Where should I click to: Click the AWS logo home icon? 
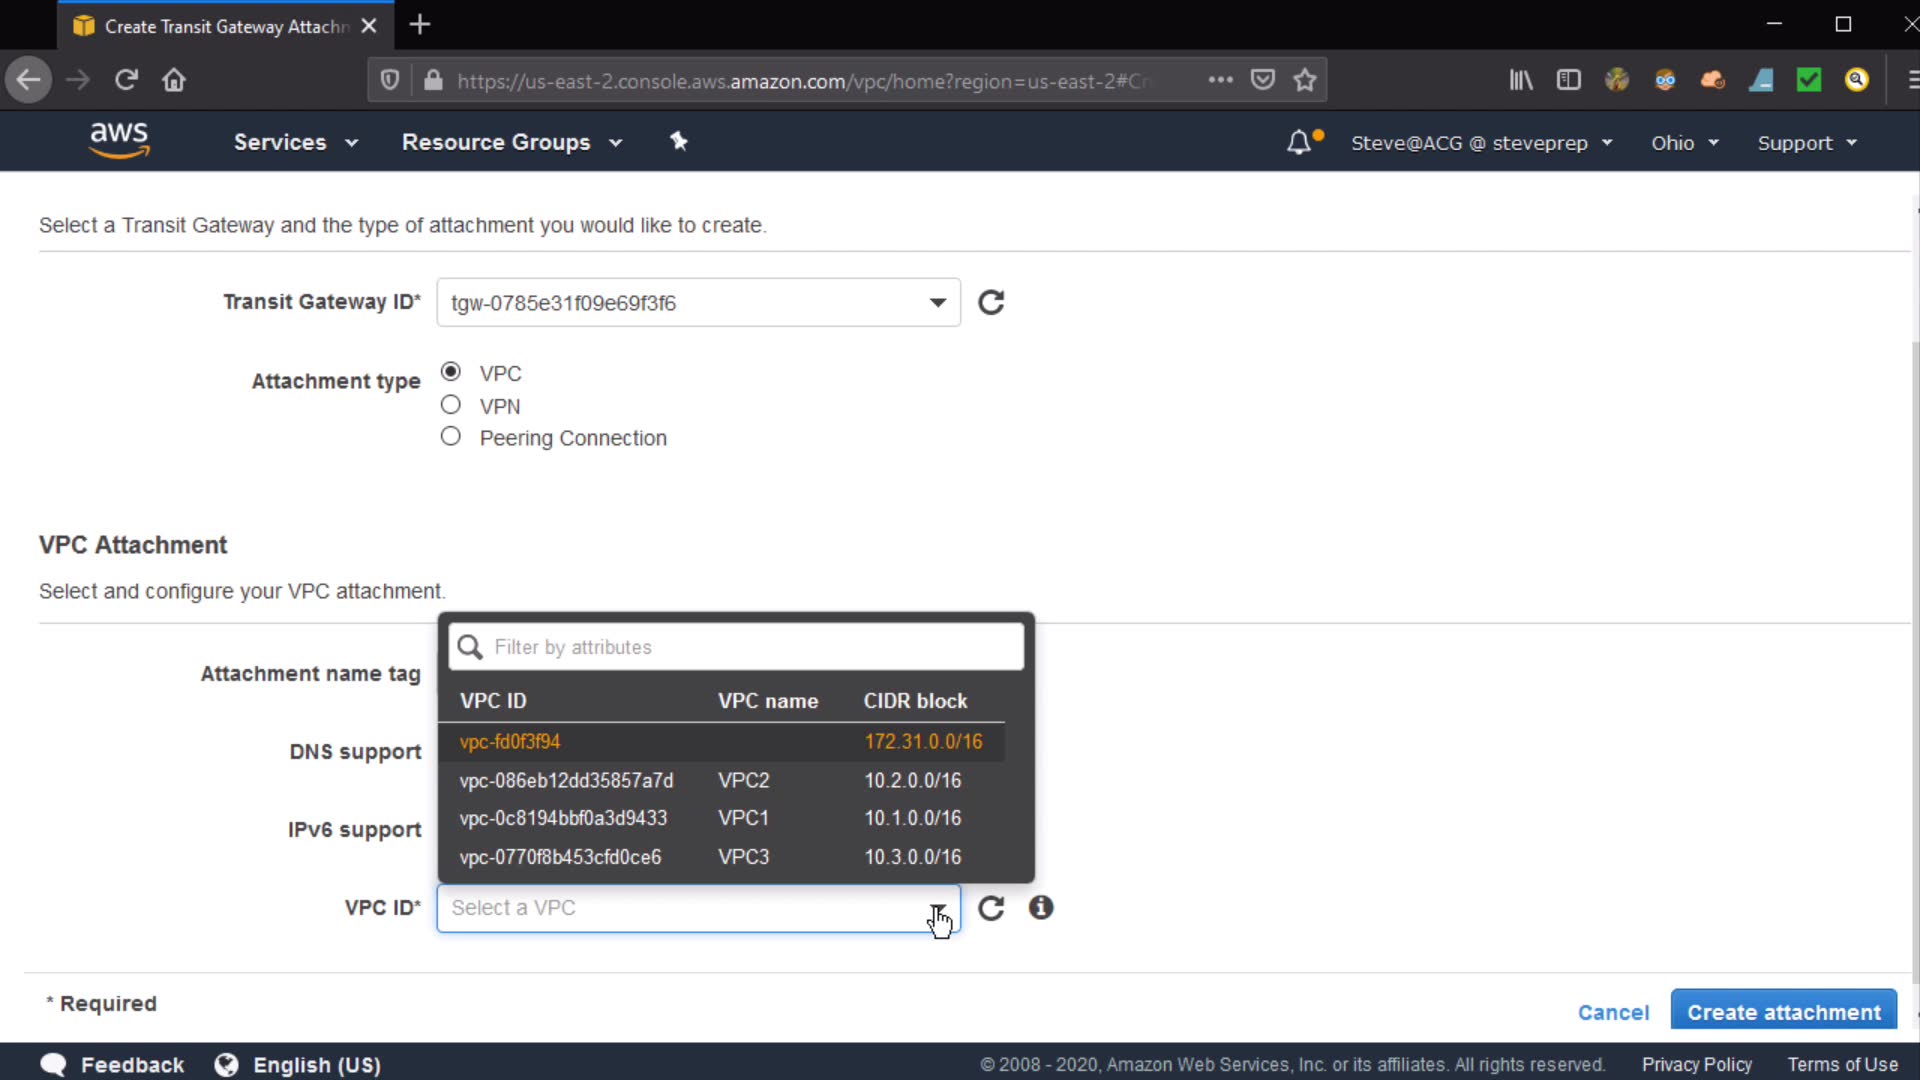point(119,140)
